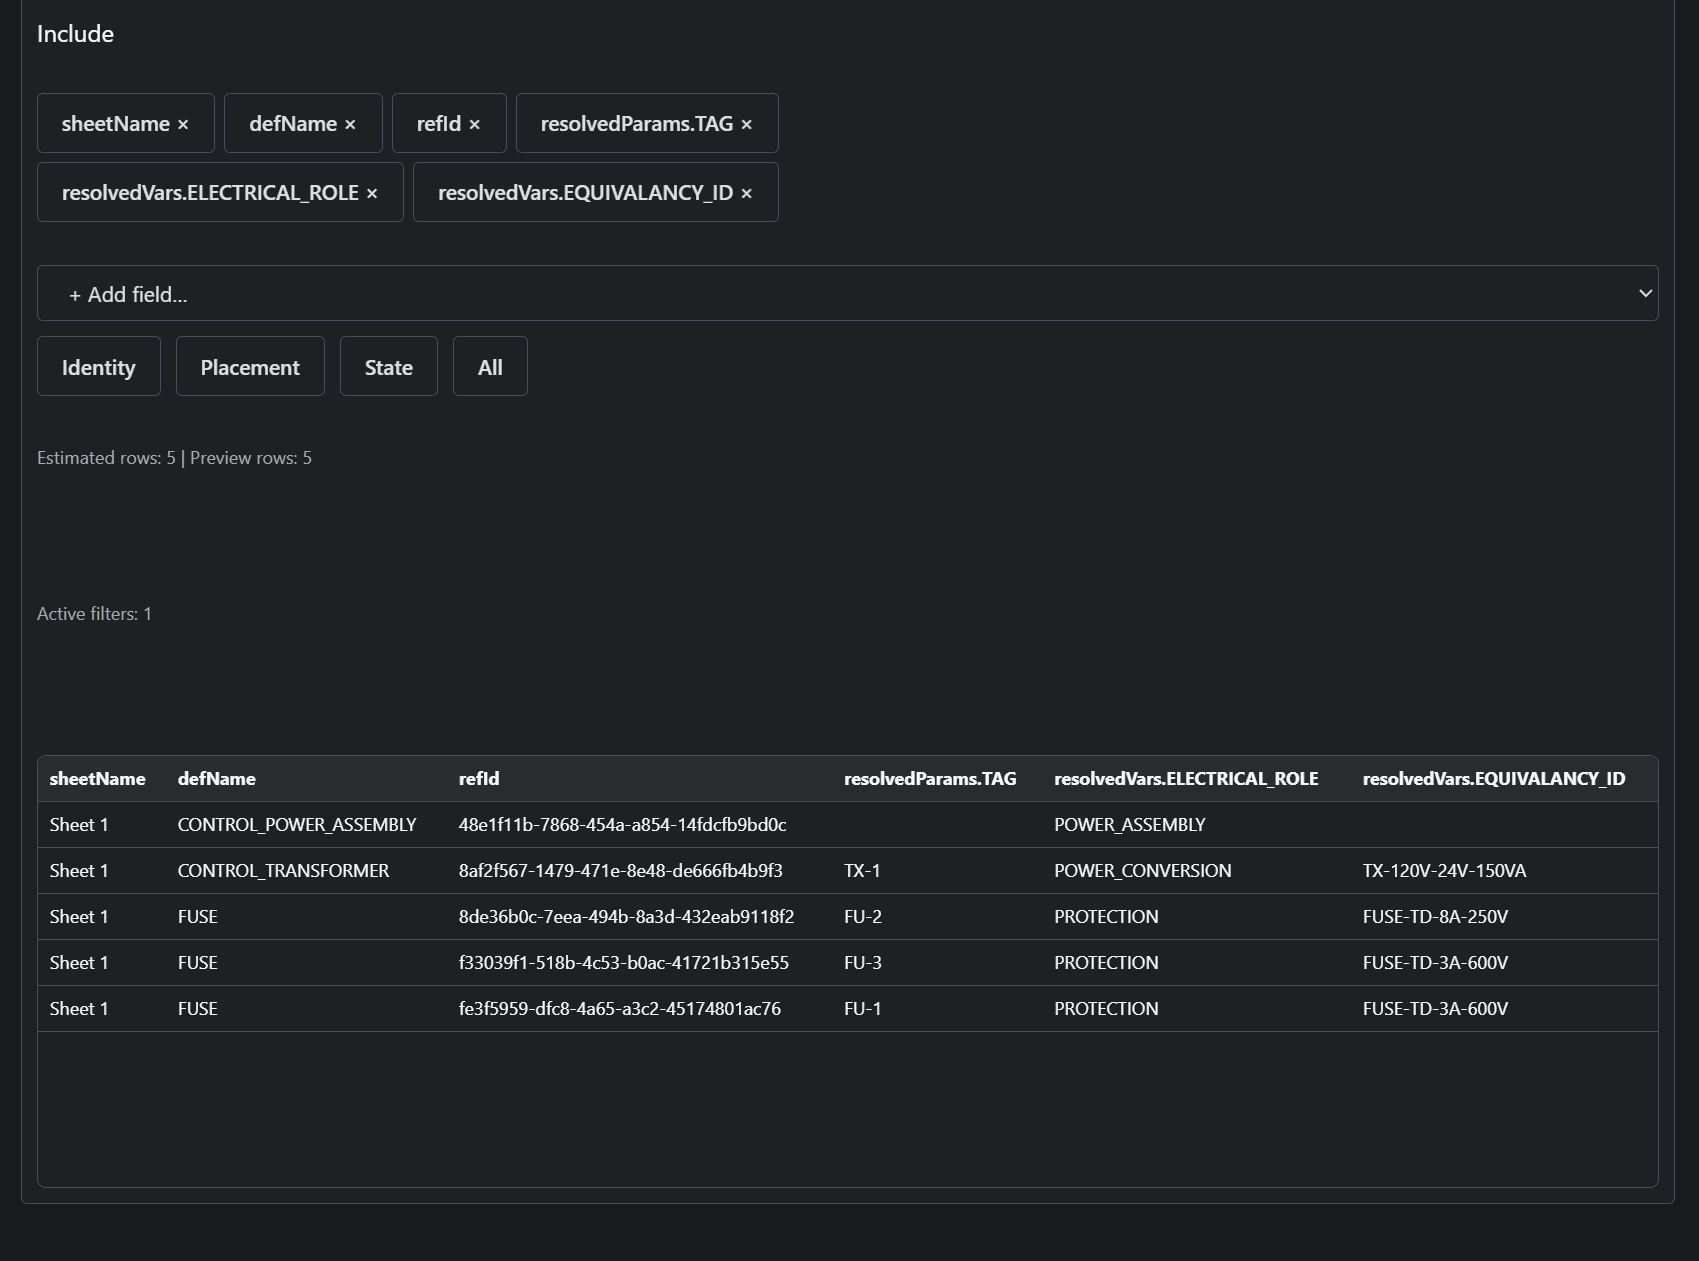The width and height of the screenshot is (1699, 1261).
Task: Click the Placement preset button
Action: click(250, 366)
